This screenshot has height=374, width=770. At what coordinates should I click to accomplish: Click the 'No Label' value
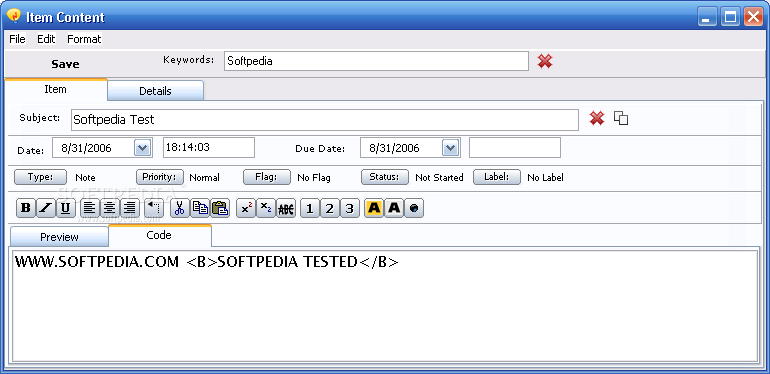click(x=545, y=178)
